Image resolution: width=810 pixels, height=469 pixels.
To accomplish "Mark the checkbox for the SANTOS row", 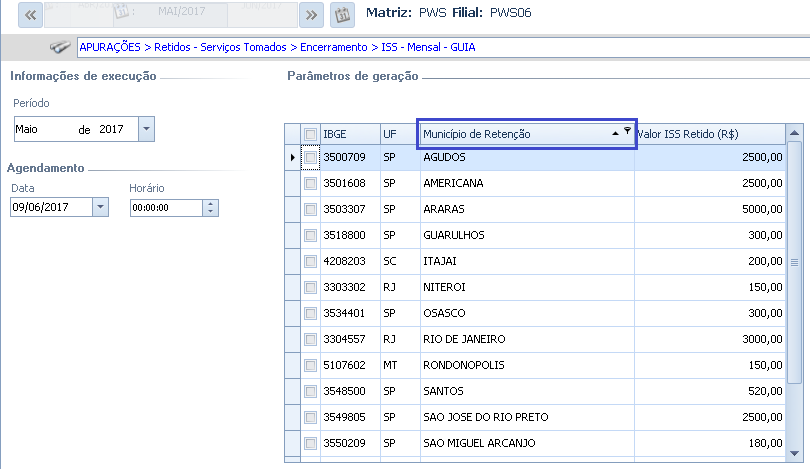I will click(x=311, y=391).
